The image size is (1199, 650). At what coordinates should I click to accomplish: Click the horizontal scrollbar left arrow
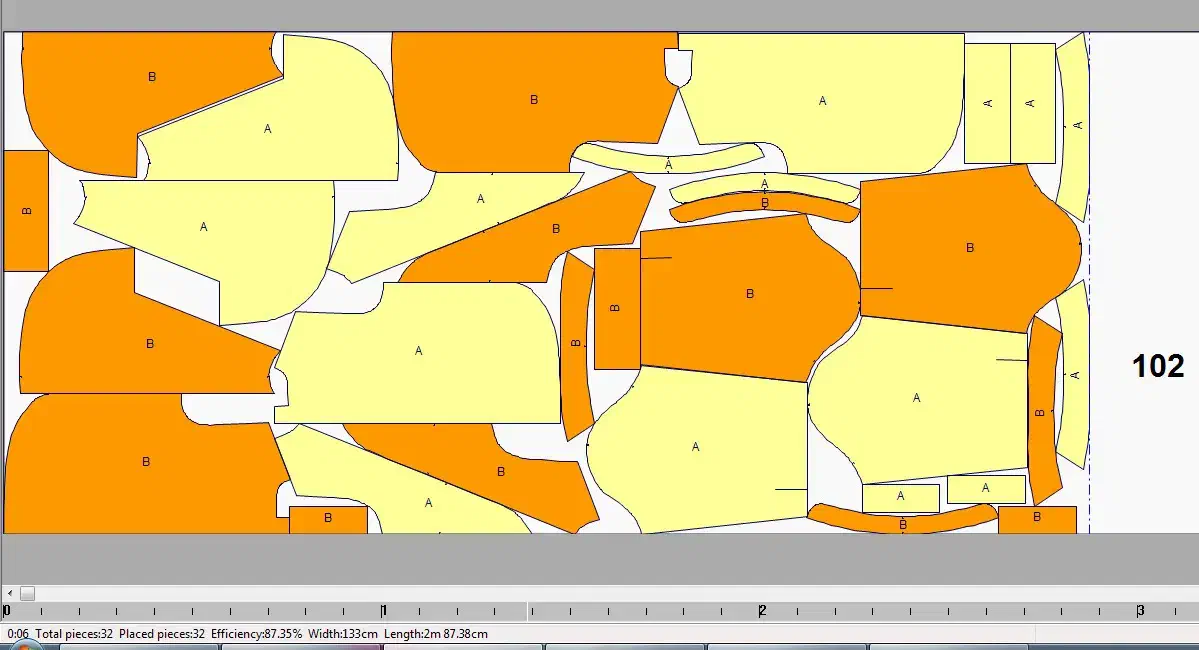coord(9,593)
